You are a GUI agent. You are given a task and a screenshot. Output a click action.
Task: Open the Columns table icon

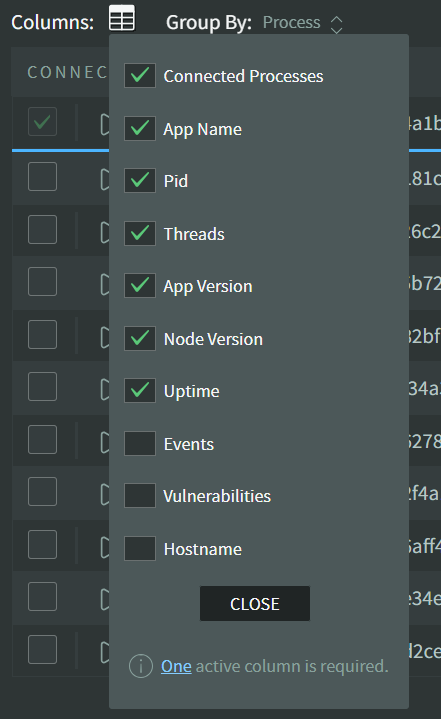[122, 18]
